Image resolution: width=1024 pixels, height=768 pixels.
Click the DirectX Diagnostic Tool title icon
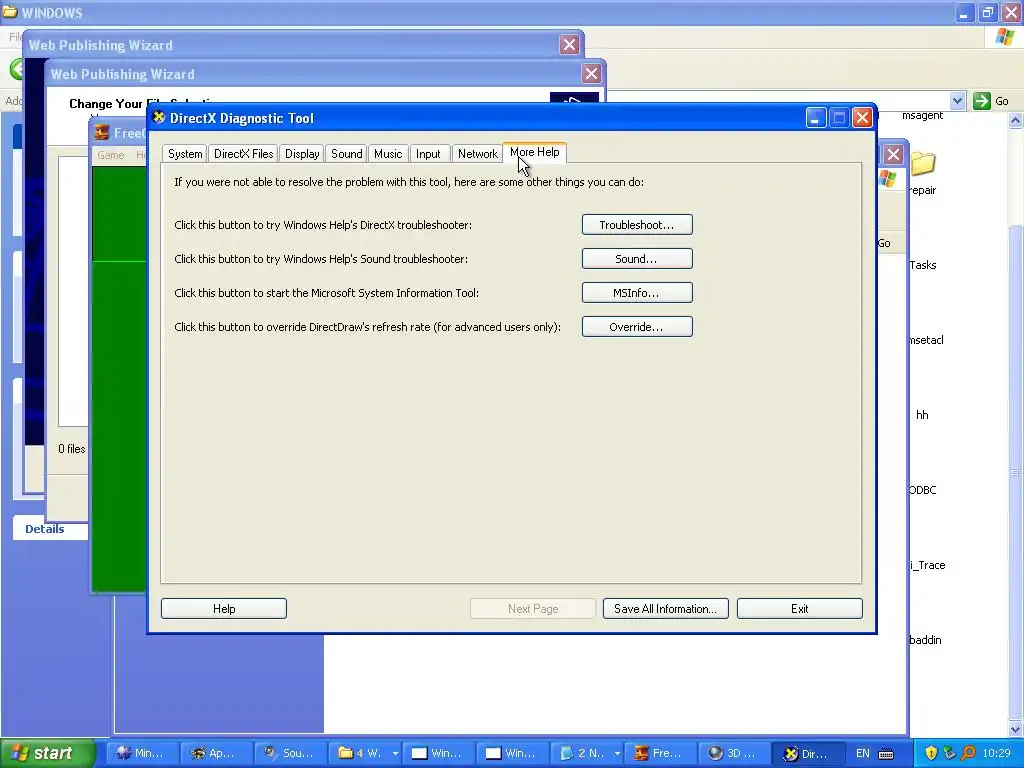click(159, 118)
